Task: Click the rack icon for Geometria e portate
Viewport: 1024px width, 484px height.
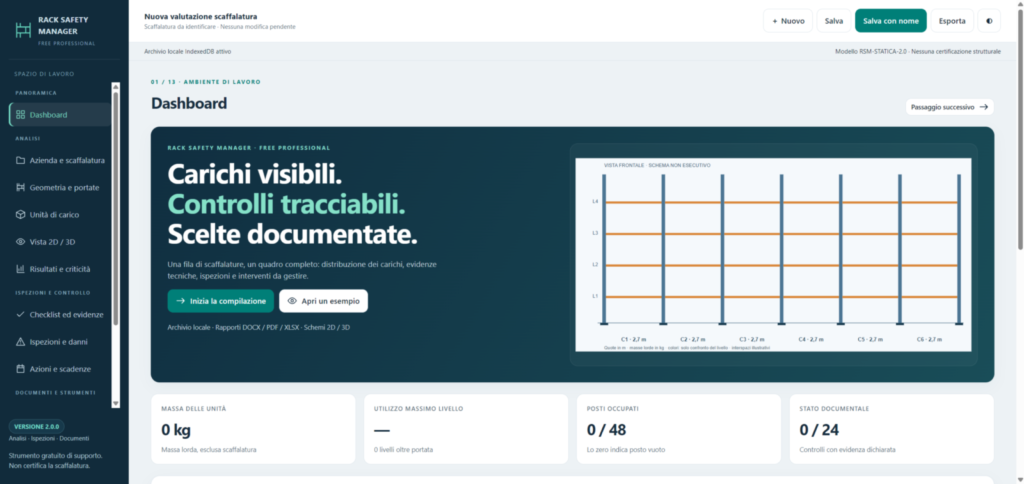Action: pos(20,187)
